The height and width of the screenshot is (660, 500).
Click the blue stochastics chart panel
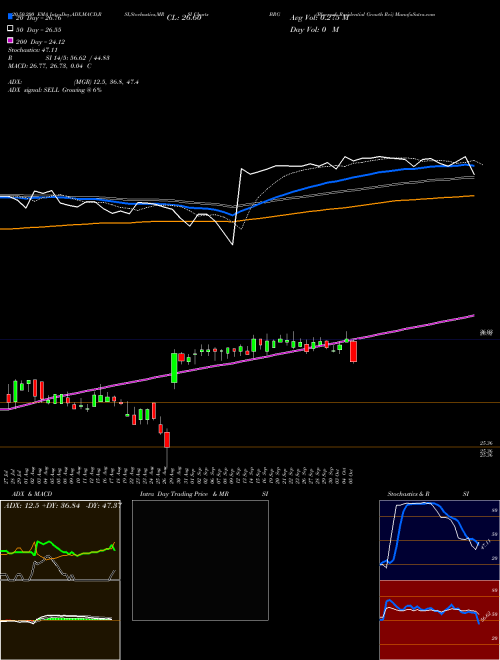(x=439, y=540)
